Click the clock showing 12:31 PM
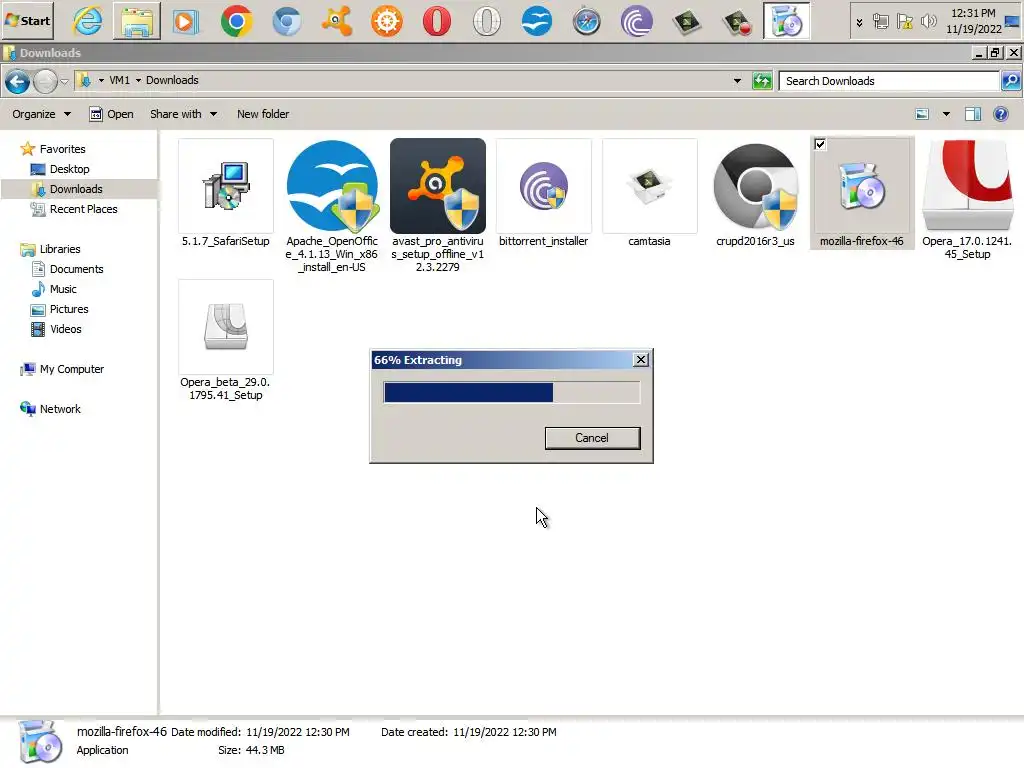Screen dimensions: 1024x768 [974, 21]
